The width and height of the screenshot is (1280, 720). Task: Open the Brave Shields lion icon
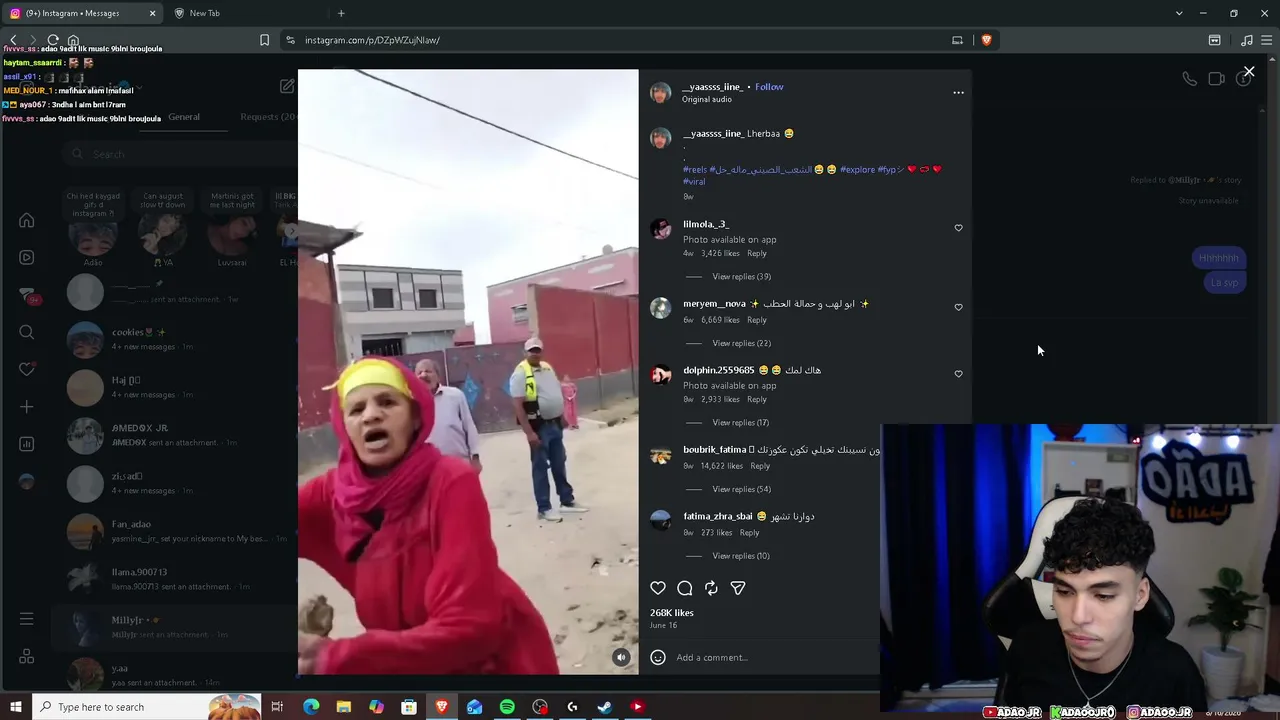coord(986,40)
